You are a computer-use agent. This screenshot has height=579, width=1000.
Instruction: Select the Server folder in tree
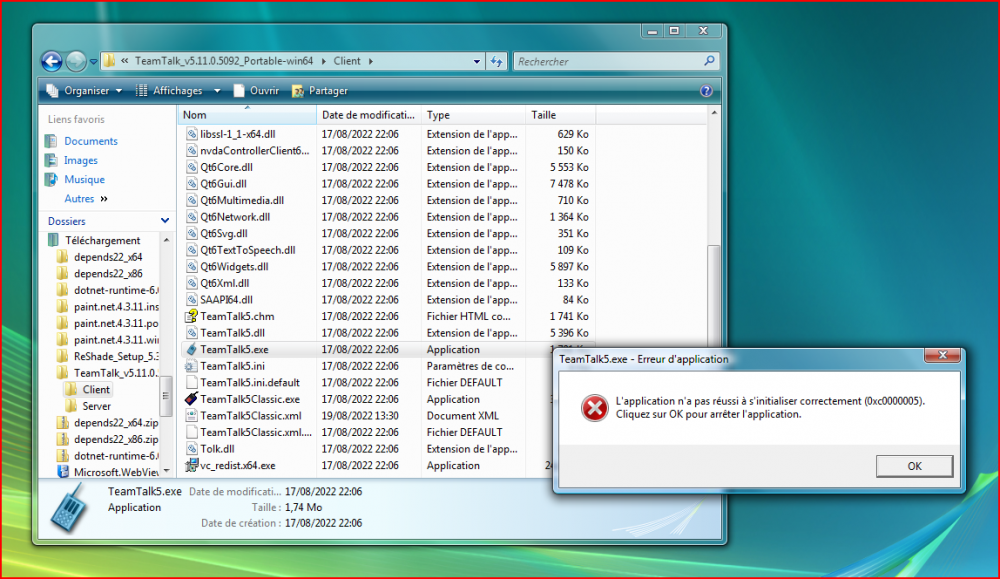click(96, 406)
